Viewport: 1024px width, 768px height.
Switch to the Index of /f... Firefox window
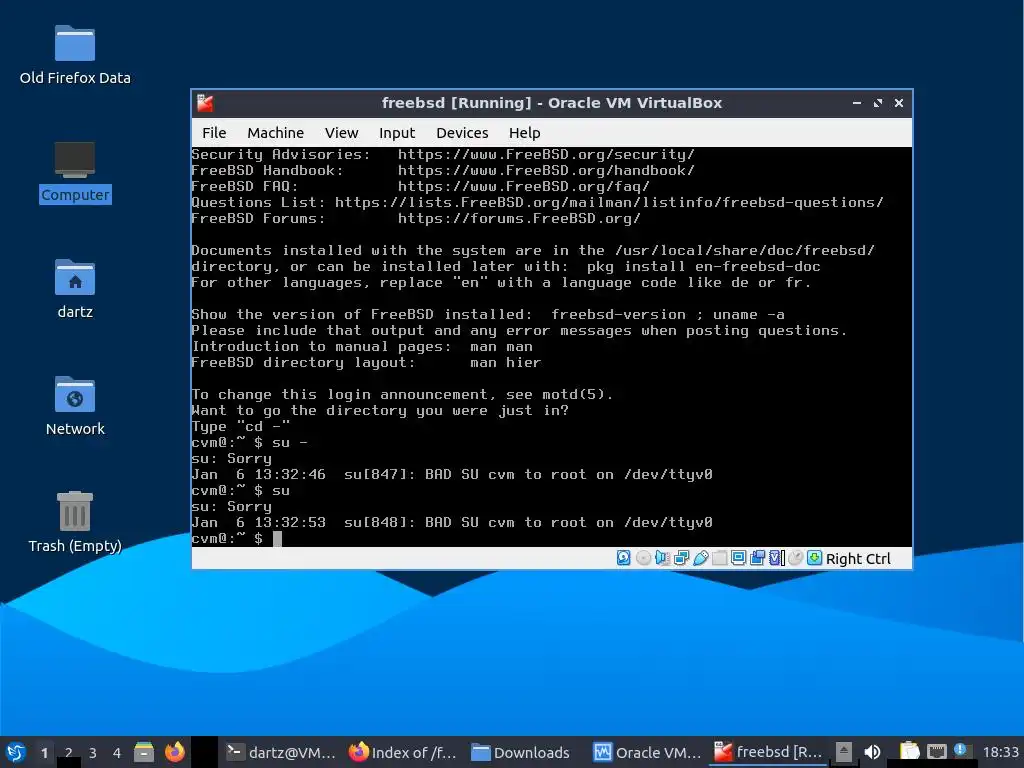tap(403, 752)
